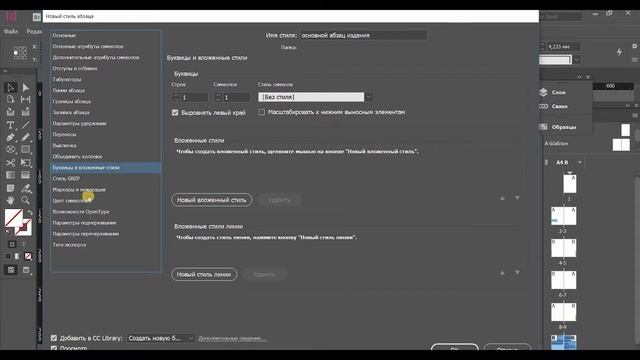Open the Связи (Links) panel
The height and width of the screenshot is (360, 640).
[x=553, y=106]
